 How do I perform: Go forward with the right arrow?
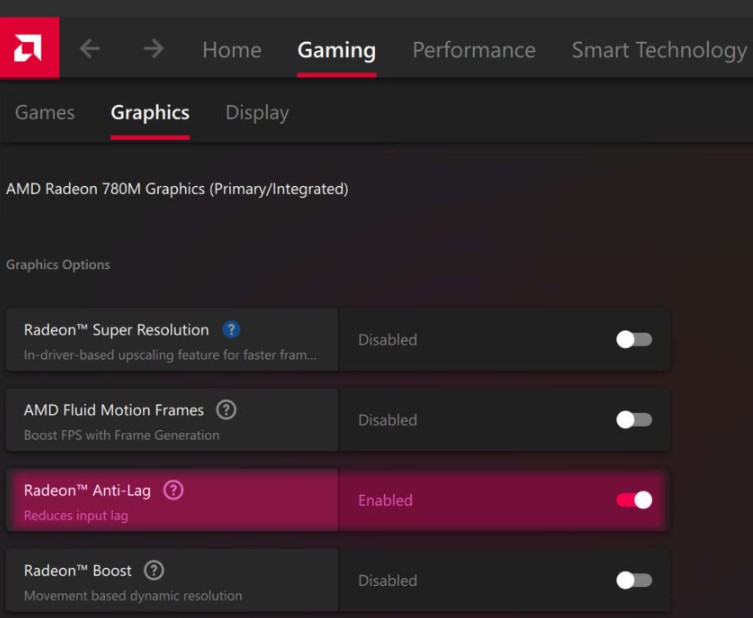click(154, 48)
